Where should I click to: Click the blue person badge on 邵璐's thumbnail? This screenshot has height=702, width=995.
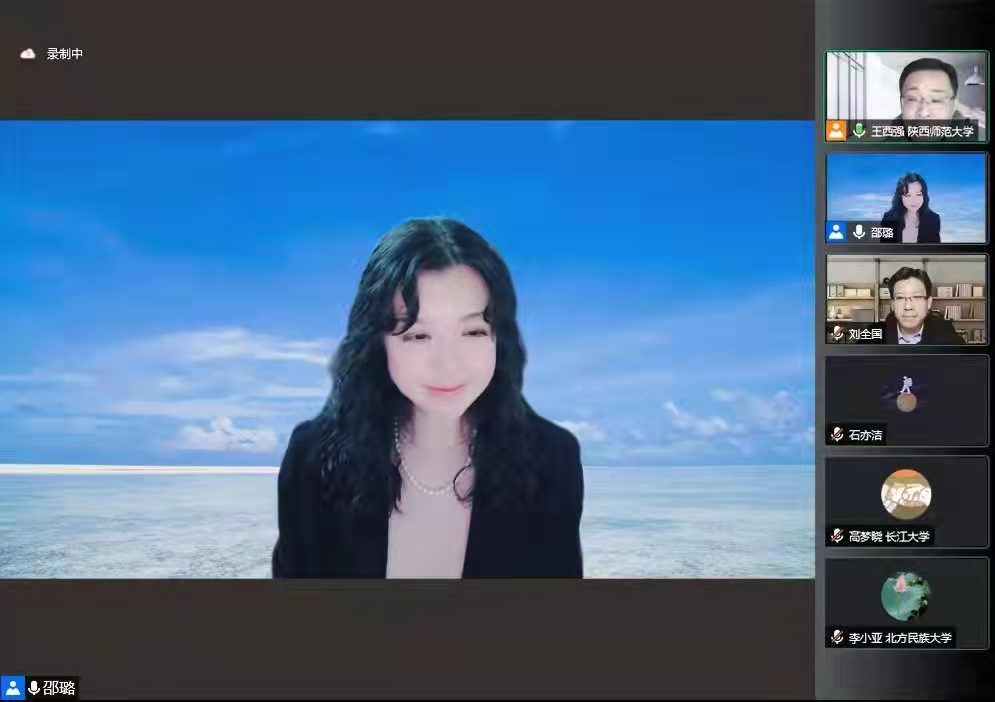click(x=836, y=232)
